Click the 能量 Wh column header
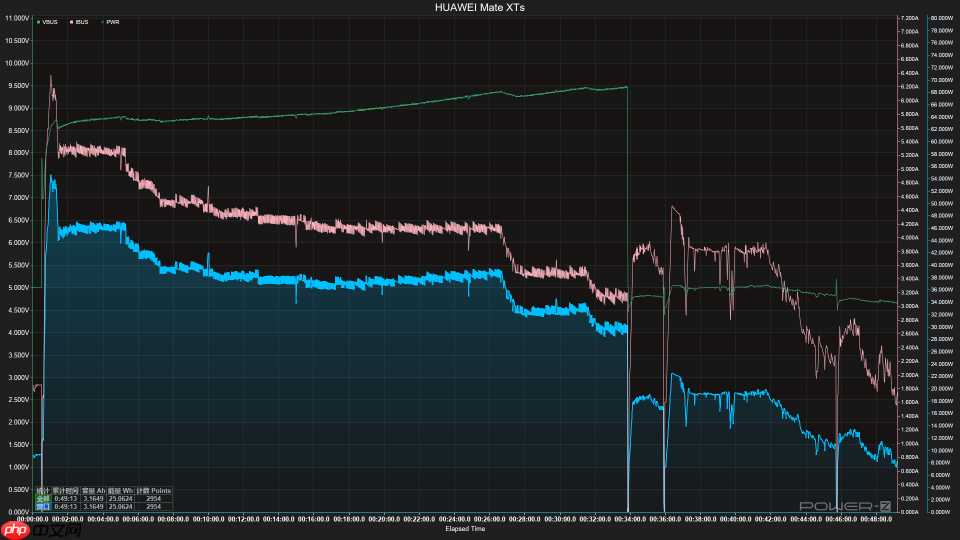 coord(121,490)
